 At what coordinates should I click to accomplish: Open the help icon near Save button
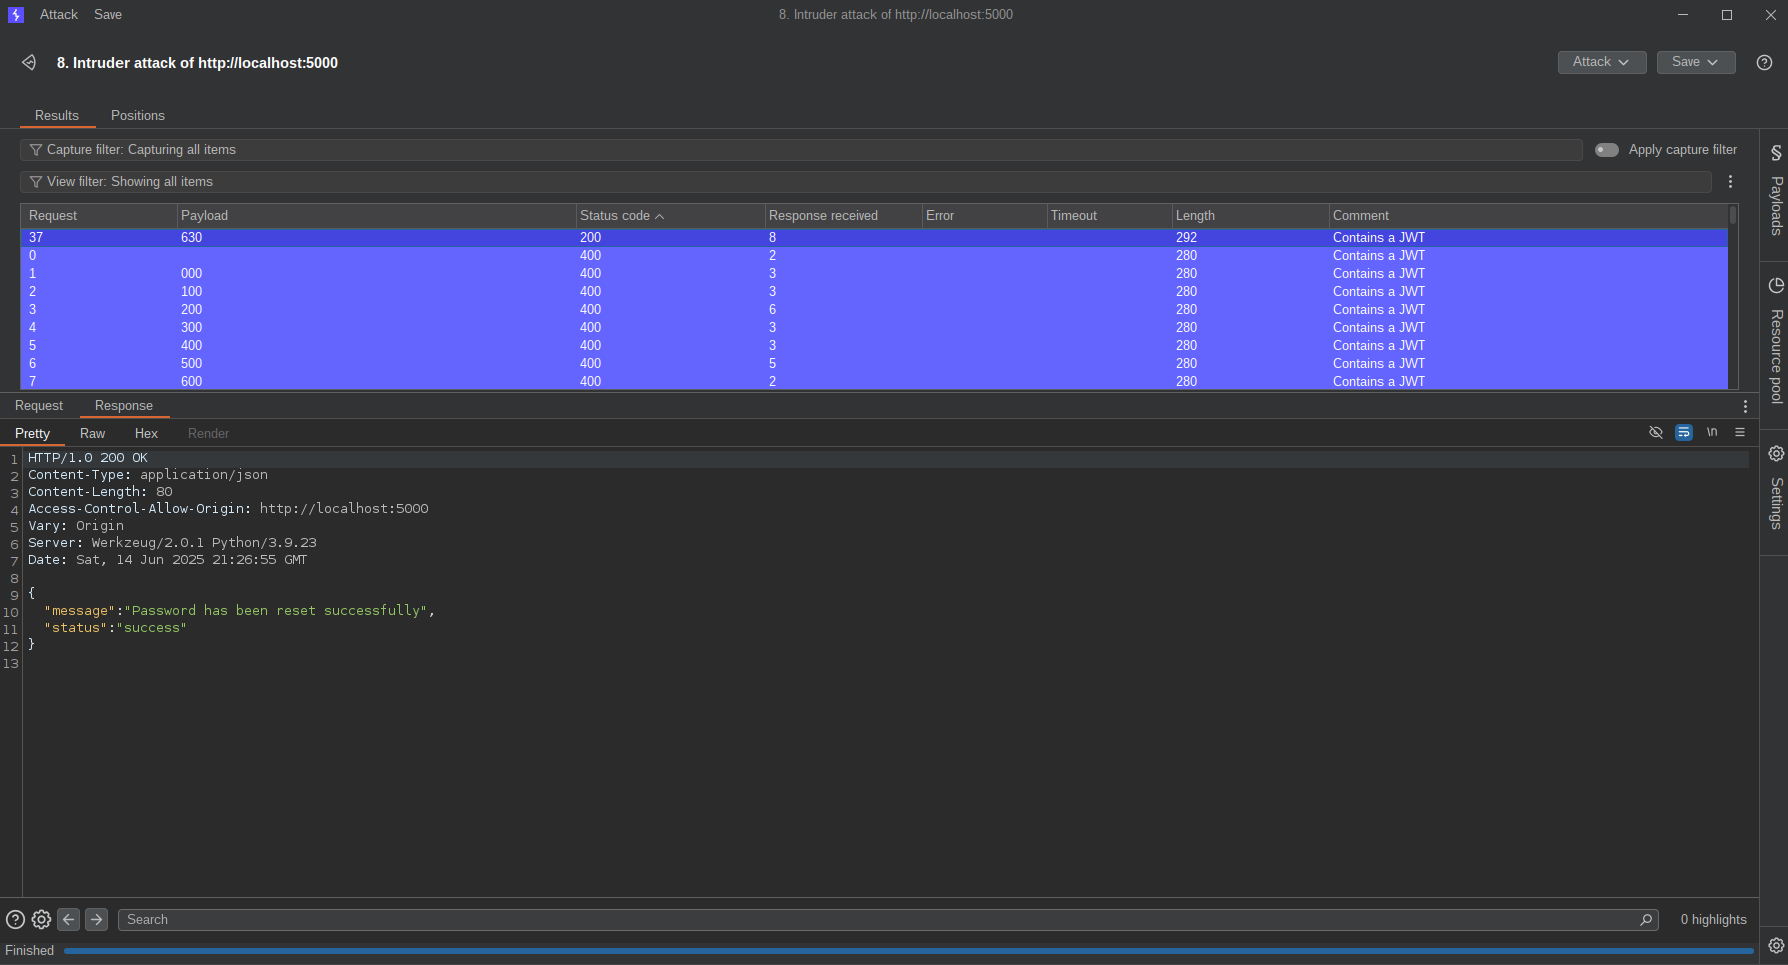[x=1764, y=63]
